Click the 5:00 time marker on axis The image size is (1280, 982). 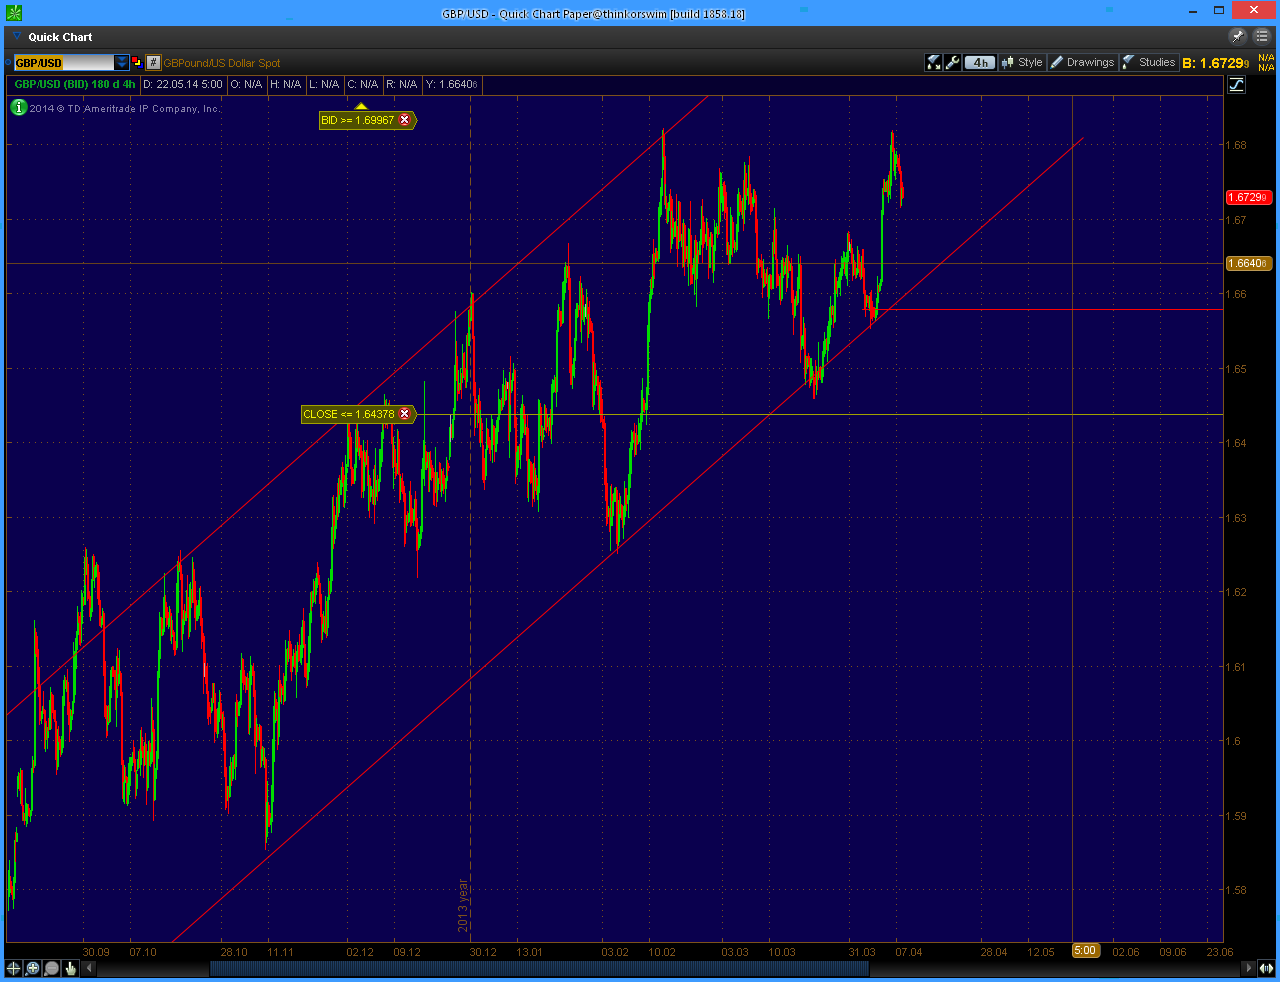(1085, 951)
